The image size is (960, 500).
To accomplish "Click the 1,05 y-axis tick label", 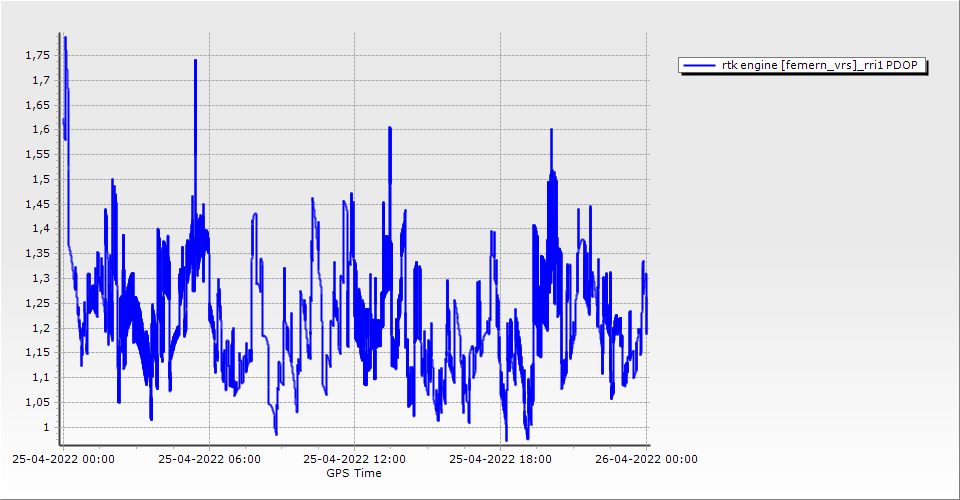I will click(36, 402).
